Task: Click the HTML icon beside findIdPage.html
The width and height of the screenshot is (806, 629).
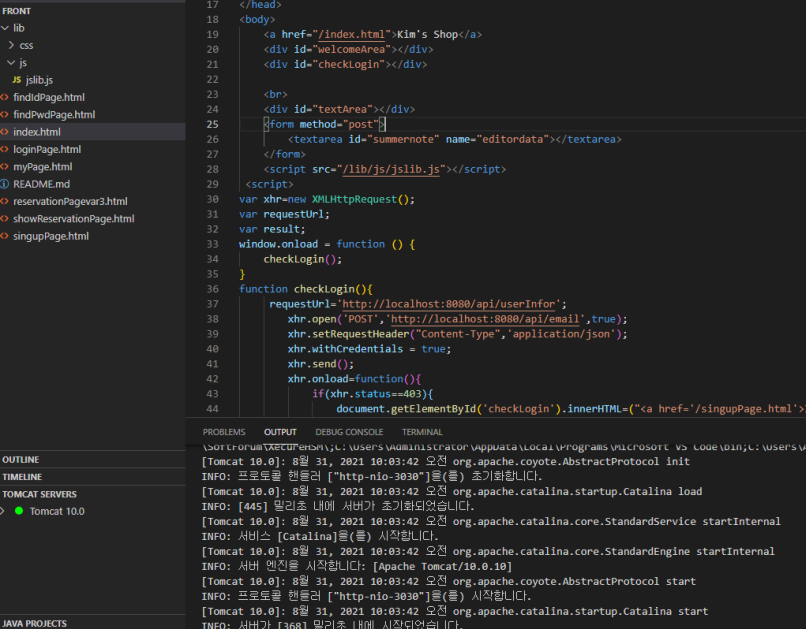Action: coord(5,97)
